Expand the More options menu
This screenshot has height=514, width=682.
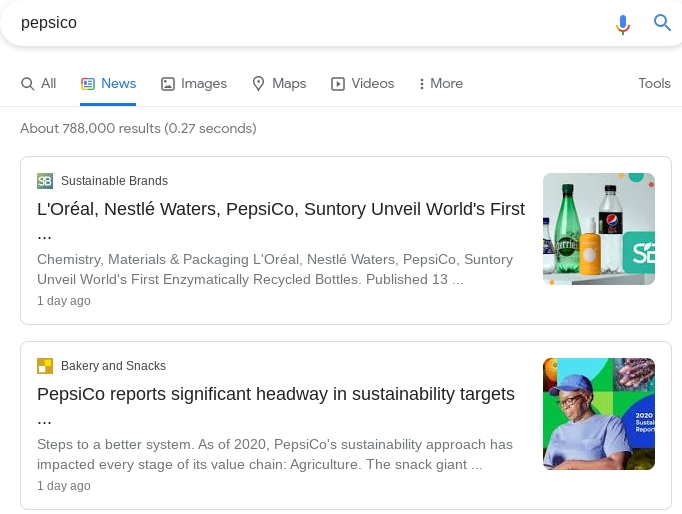(x=441, y=84)
